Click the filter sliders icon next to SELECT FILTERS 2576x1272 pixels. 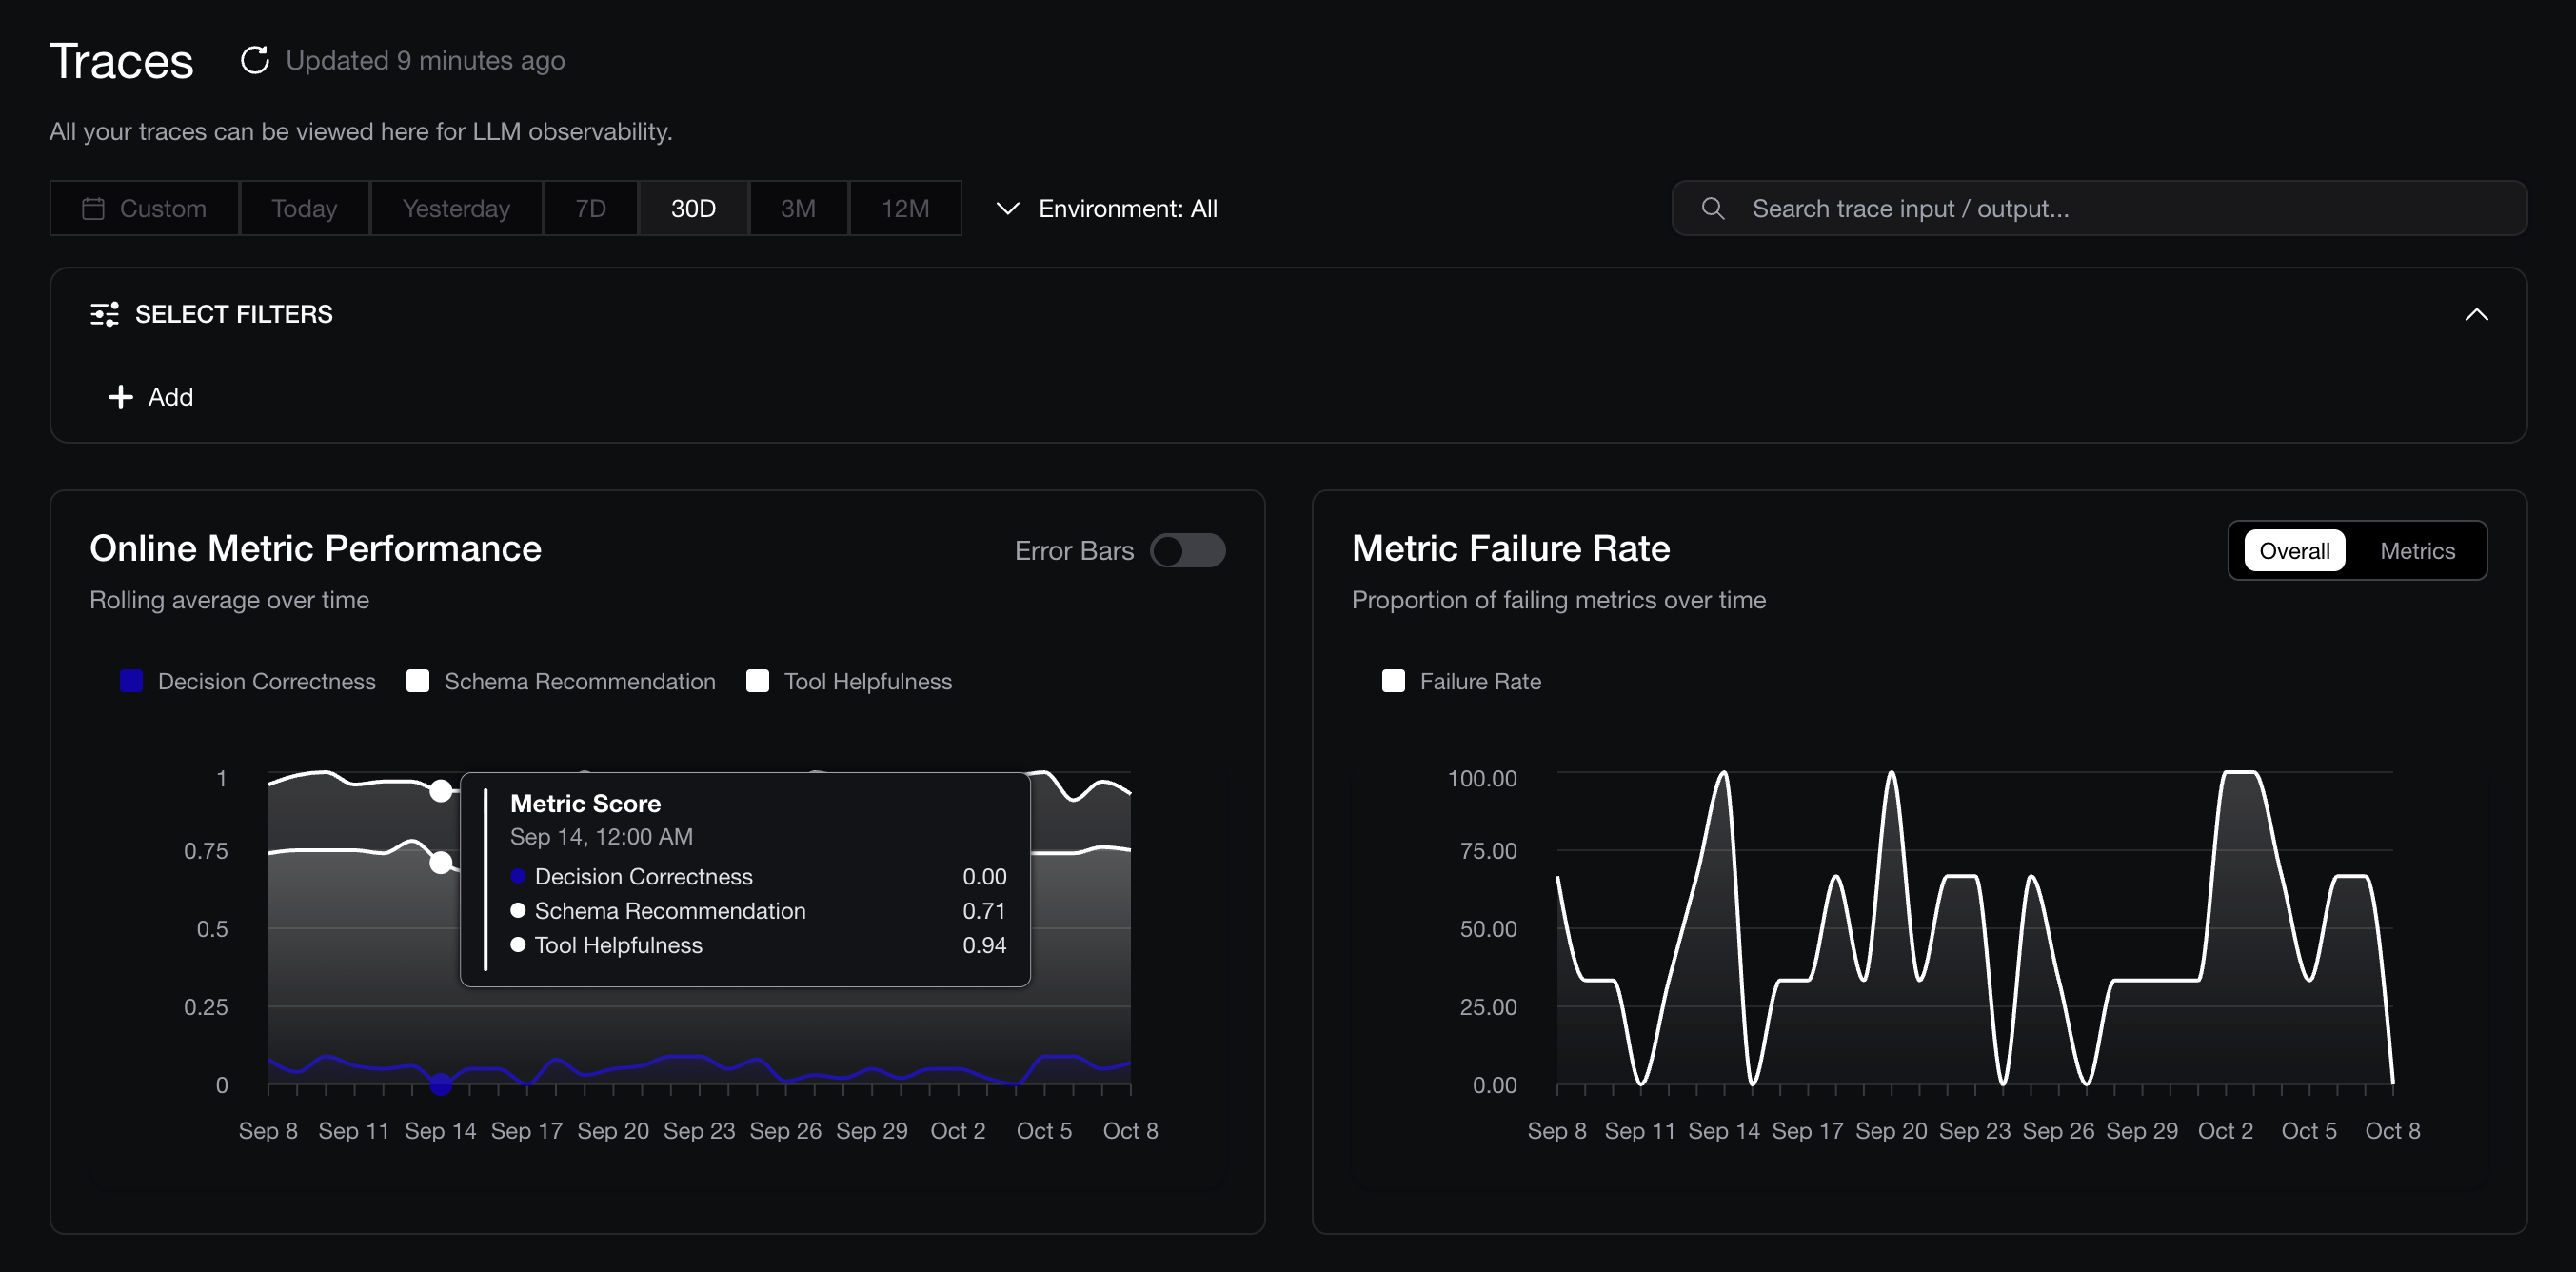(104, 314)
